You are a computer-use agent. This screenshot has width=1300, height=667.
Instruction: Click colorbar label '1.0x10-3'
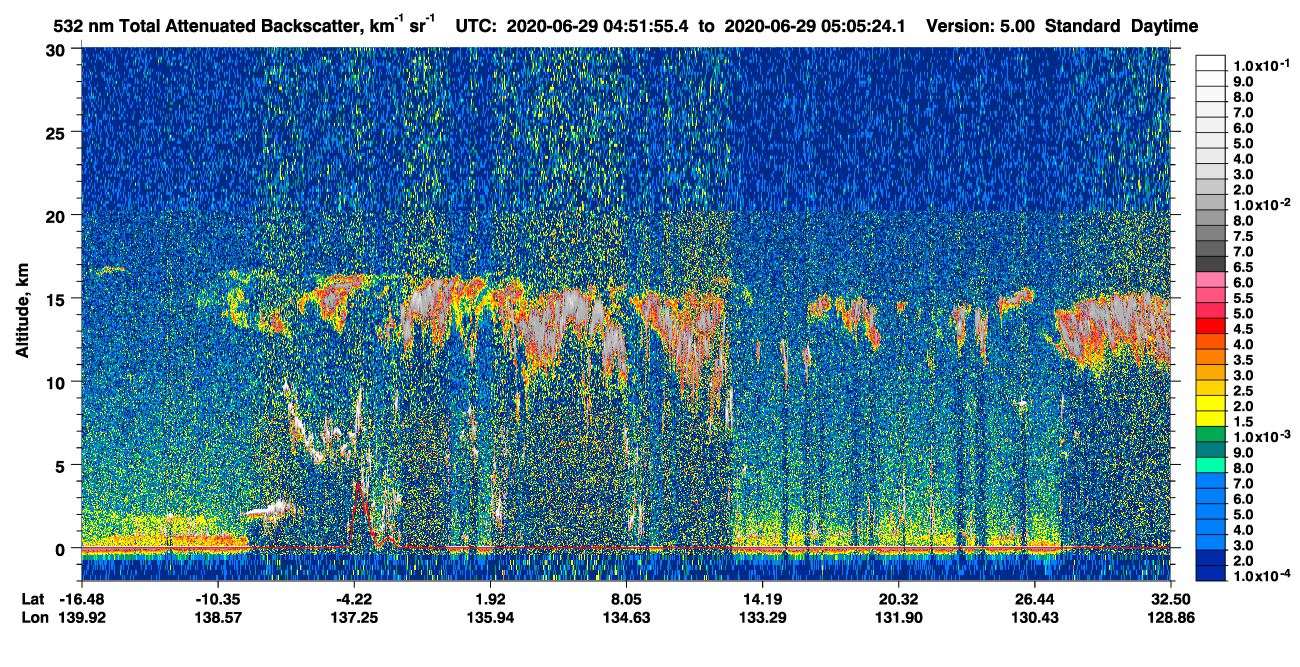pyautogui.click(x=1261, y=436)
